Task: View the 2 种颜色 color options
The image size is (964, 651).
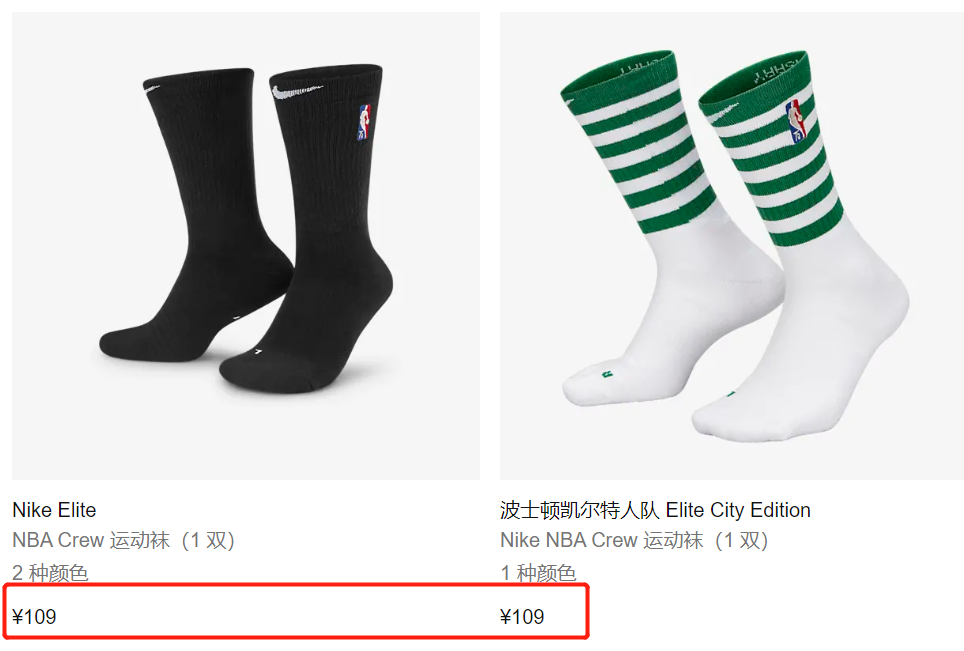Action: (x=50, y=573)
